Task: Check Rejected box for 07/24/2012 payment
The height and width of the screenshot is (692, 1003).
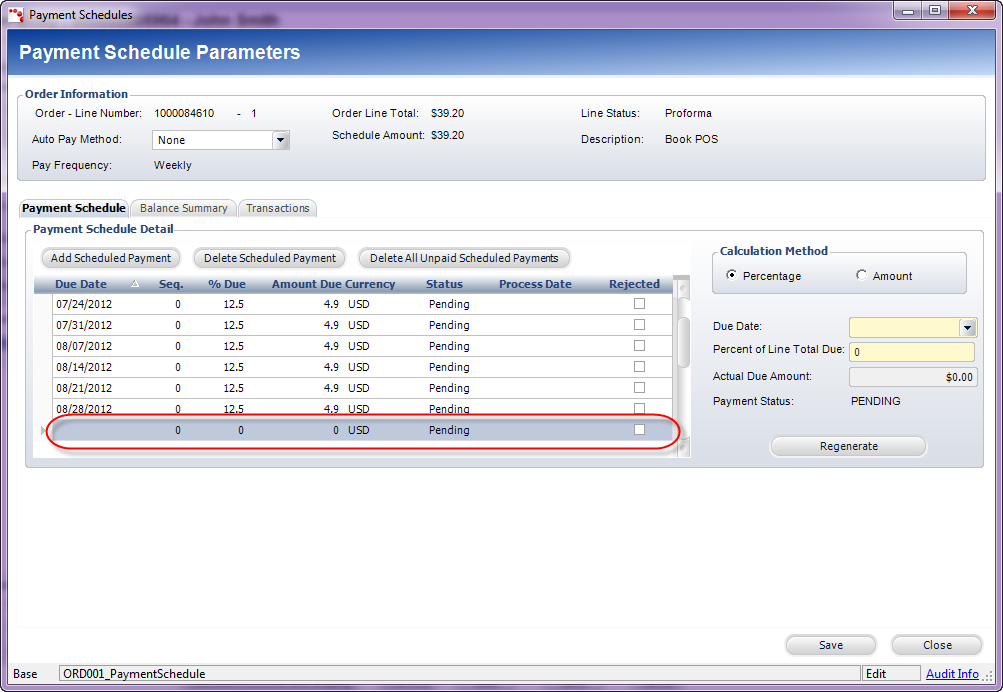Action: click(x=639, y=304)
